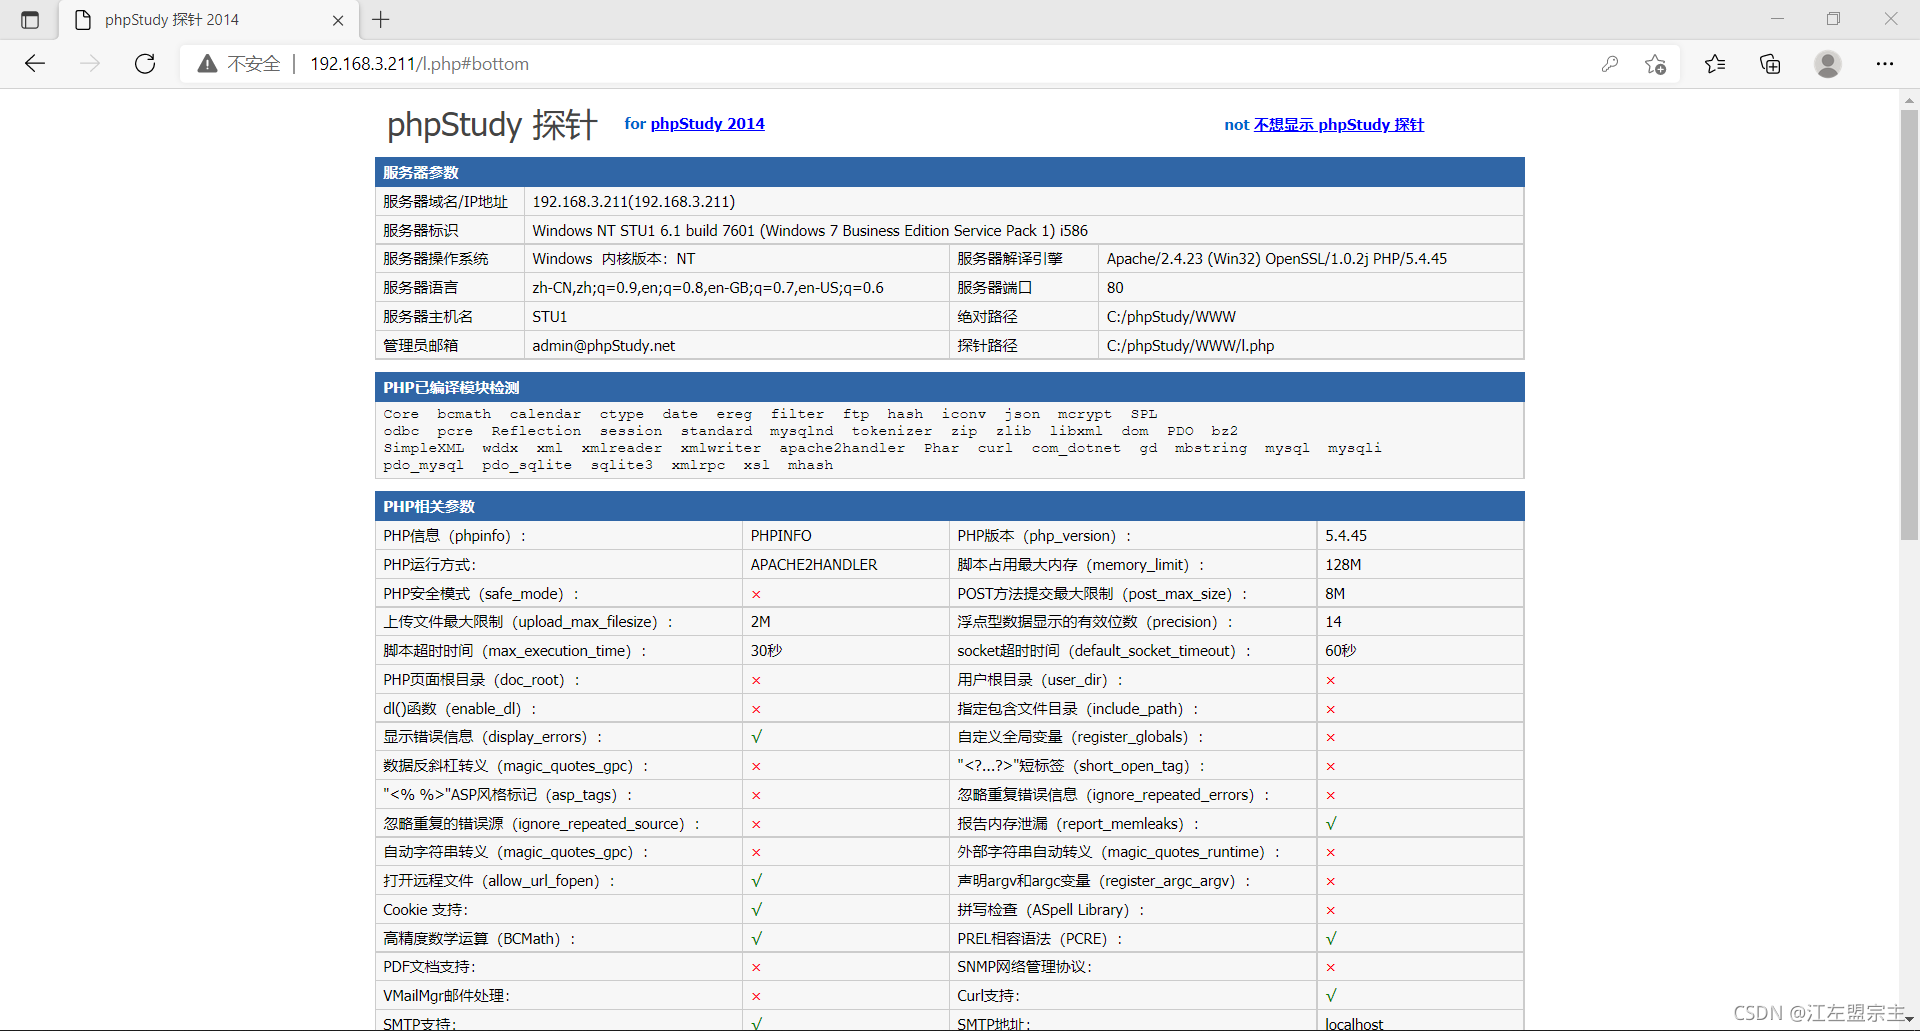Click the server port value 80
Image resolution: width=1920 pixels, height=1031 pixels.
tap(1115, 288)
